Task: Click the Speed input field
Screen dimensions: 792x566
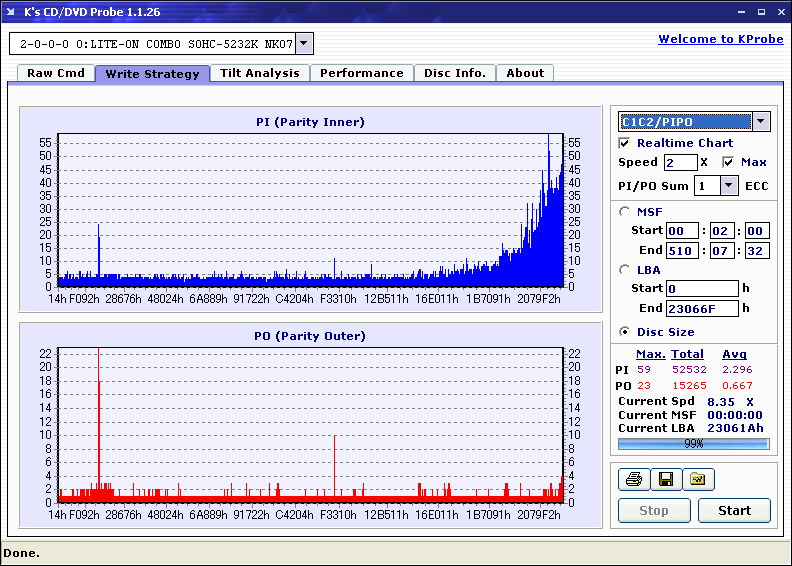Action: (680, 163)
